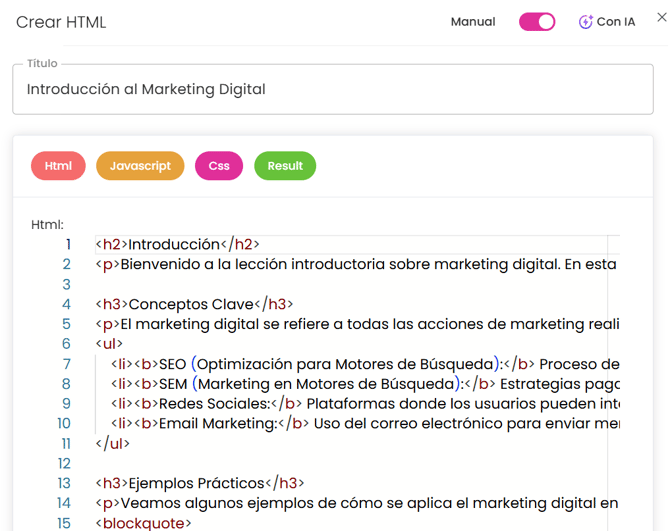Open the Javascript tab
The width and height of the screenshot is (670, 531).
[140, 166]
